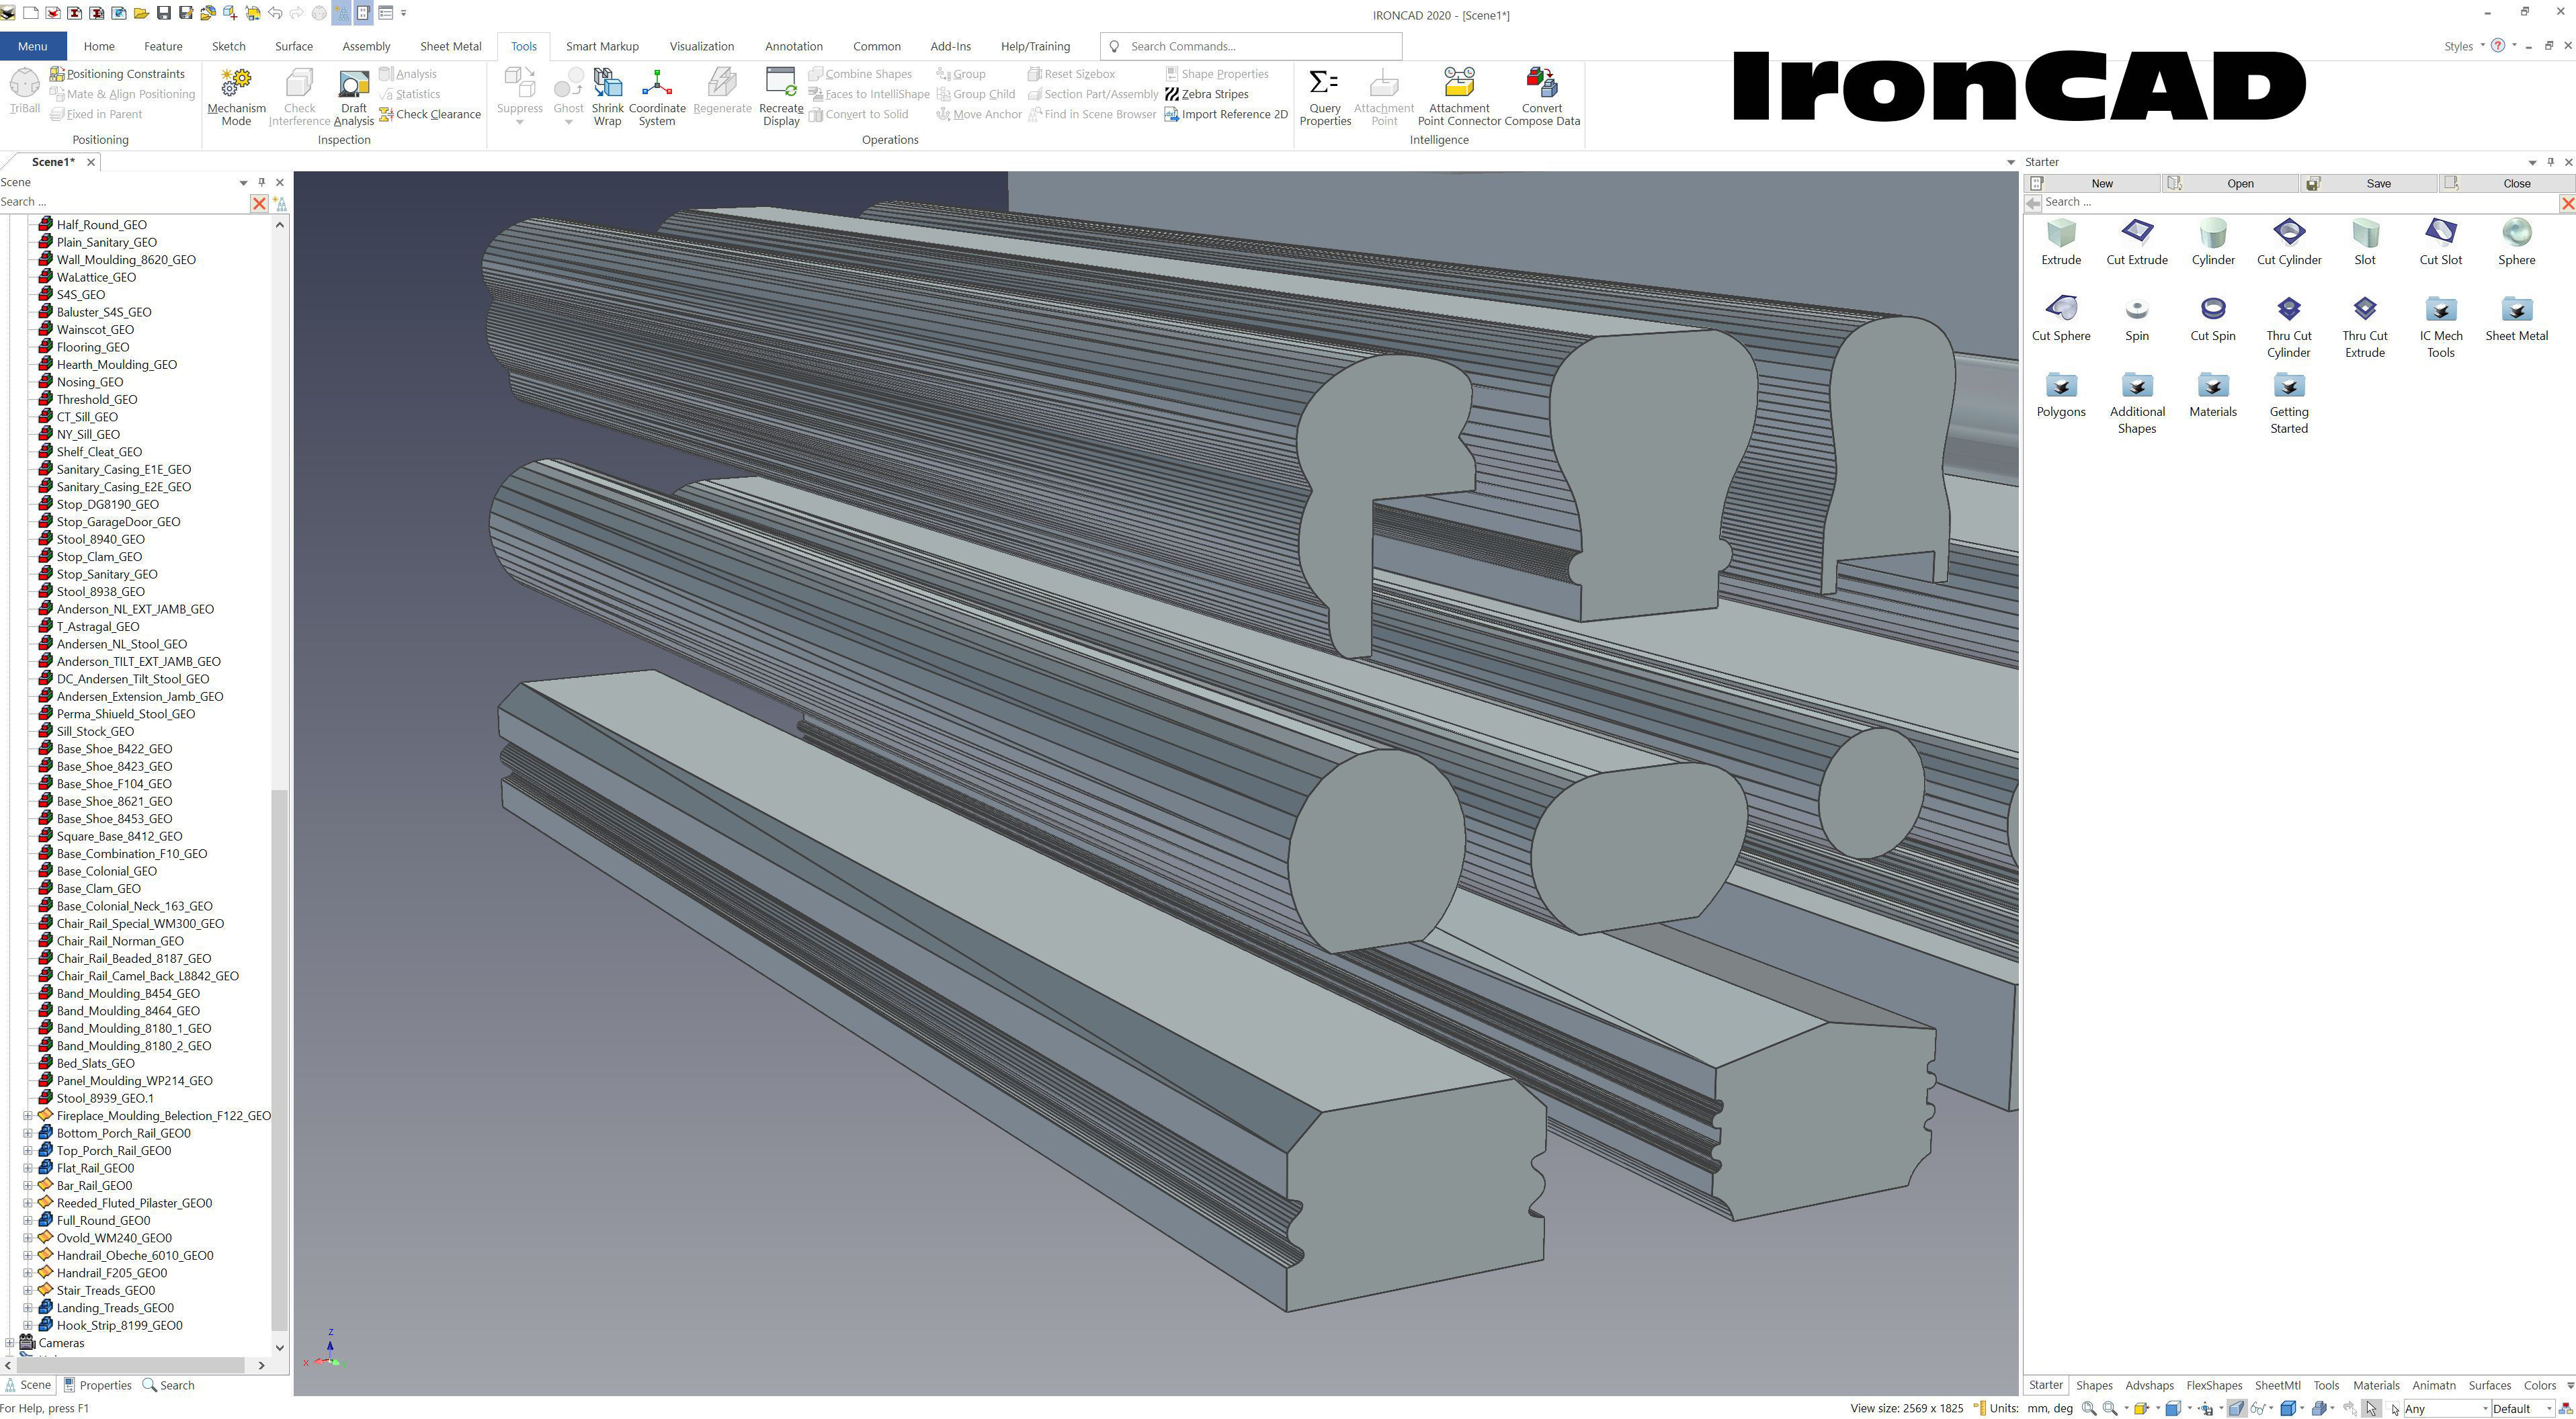Select Zebra Stripes tool
This screenshot has height=1419, width=2576.
tap(1206, 94)
